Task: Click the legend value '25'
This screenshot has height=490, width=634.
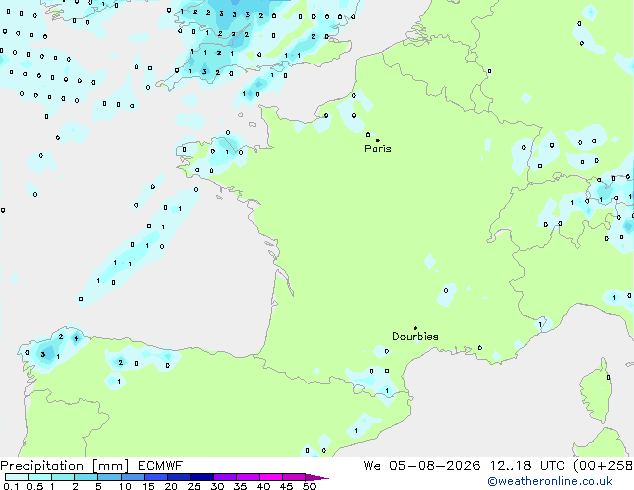Action: point(194,486)
